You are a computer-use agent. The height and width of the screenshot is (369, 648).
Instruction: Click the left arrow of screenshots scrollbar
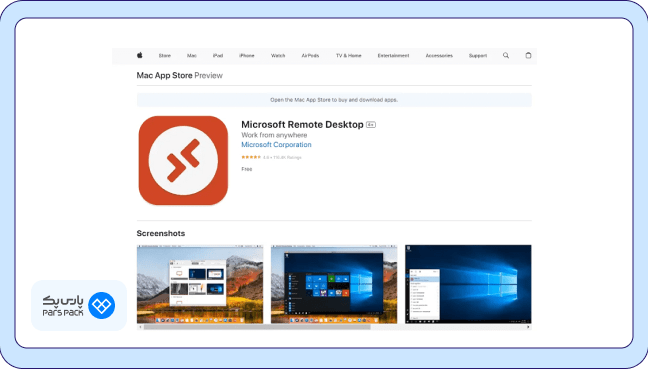(140, 327)
